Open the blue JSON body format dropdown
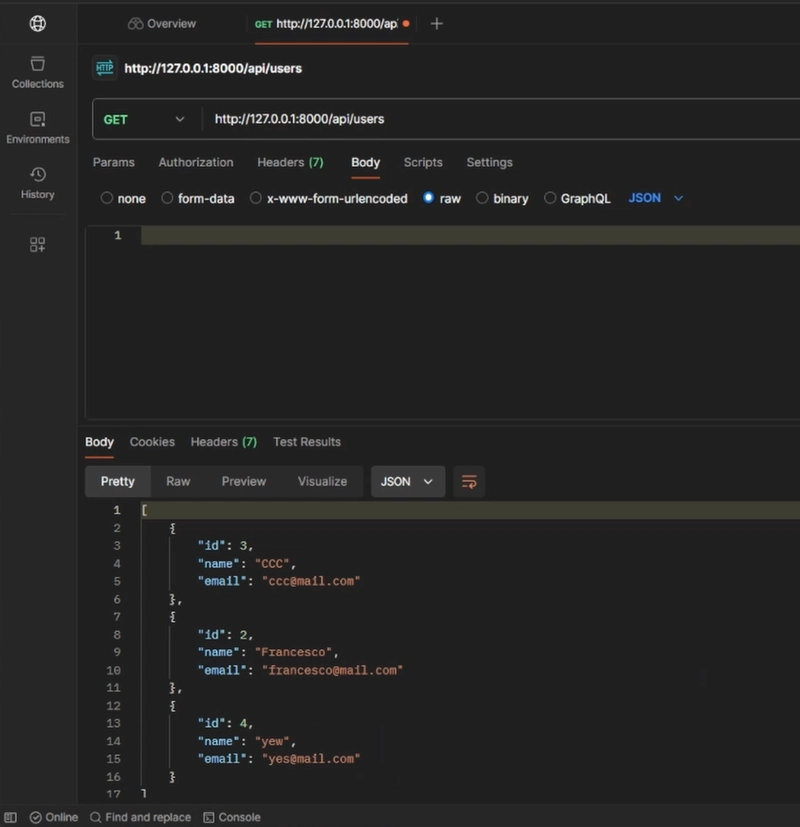Viewport: 800px width, 827px height. pos(656,198)
